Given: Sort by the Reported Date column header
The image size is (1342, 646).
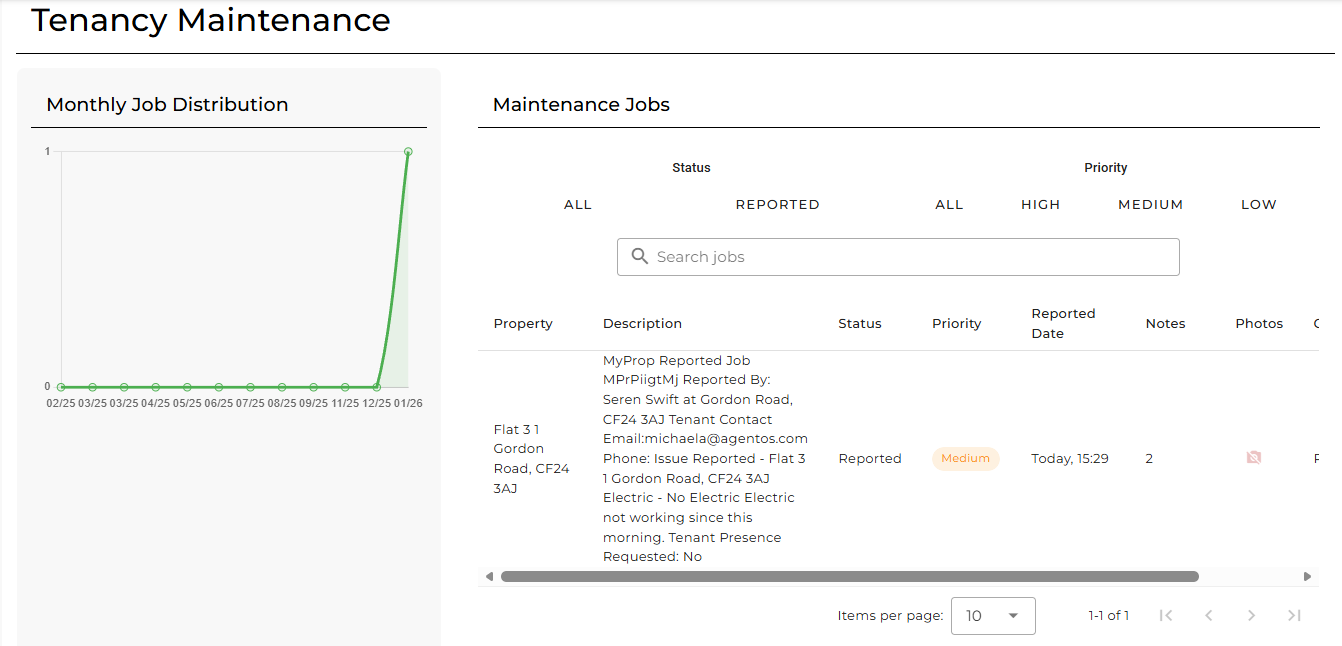Looking at the screenshot, I should (1063, 323).
